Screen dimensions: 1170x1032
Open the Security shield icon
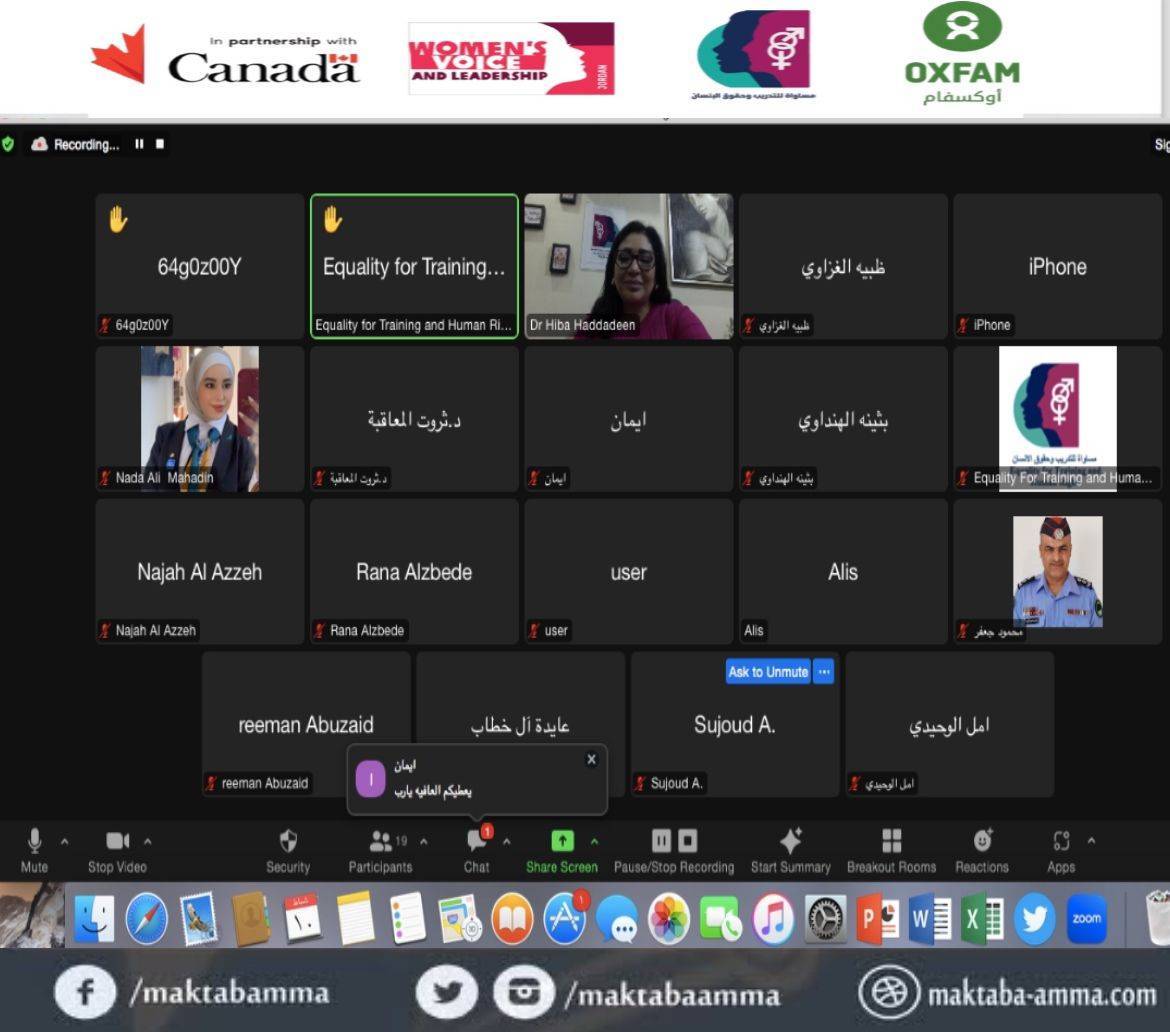(x=288, y=841)
